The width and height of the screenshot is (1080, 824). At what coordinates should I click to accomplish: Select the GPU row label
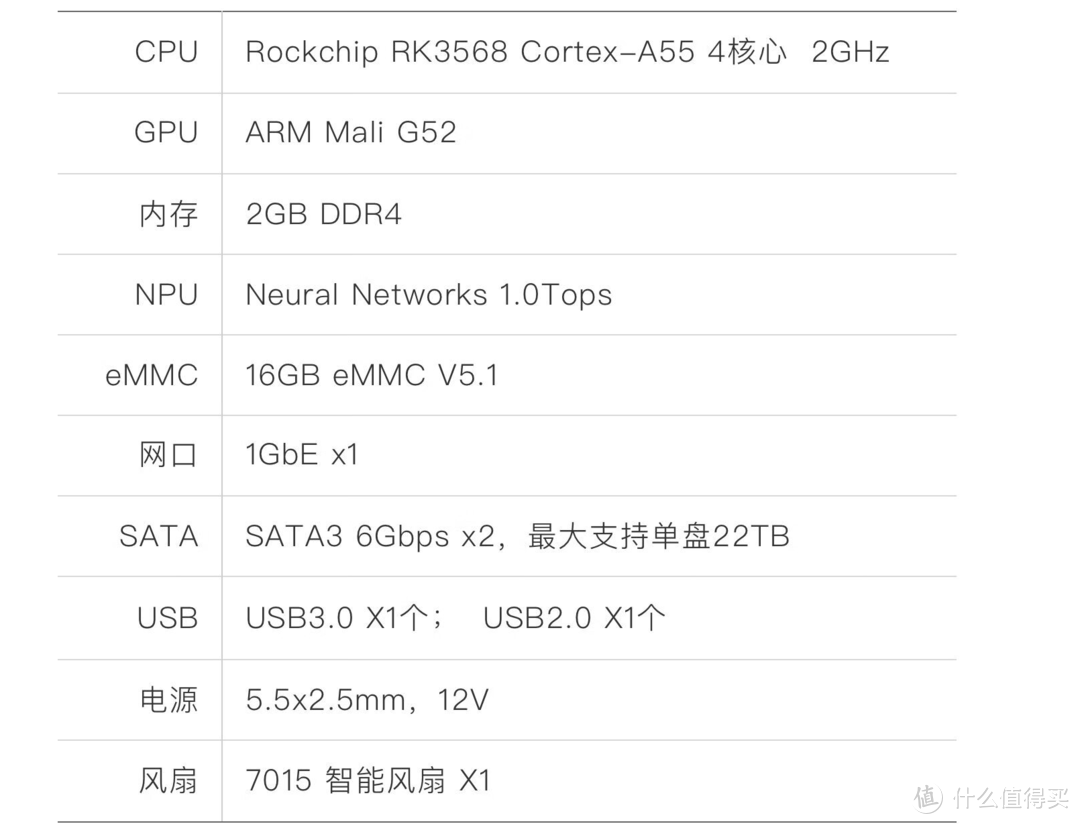click(x=166, y=132)
